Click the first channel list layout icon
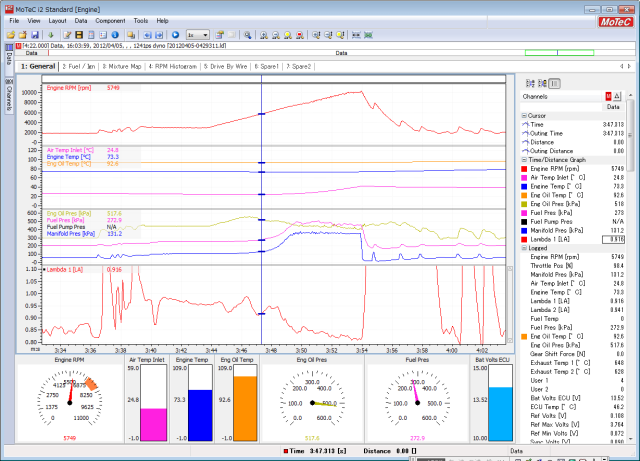Screen dimensions: 640x461 pyautogui.click(x=530, y=83)
